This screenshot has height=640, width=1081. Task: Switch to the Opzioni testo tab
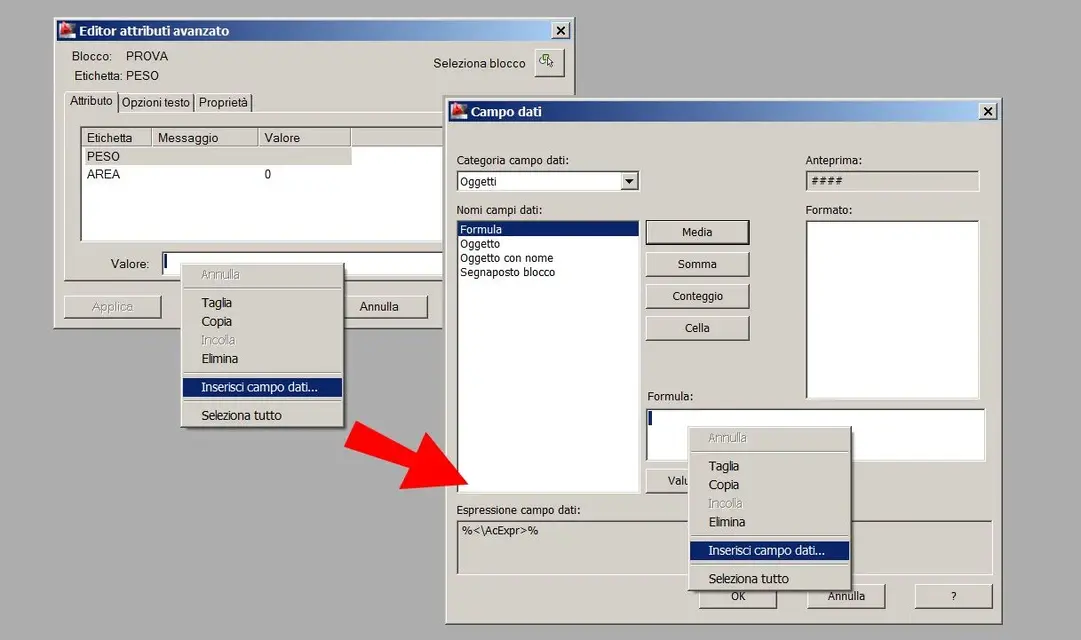(156, 103)
